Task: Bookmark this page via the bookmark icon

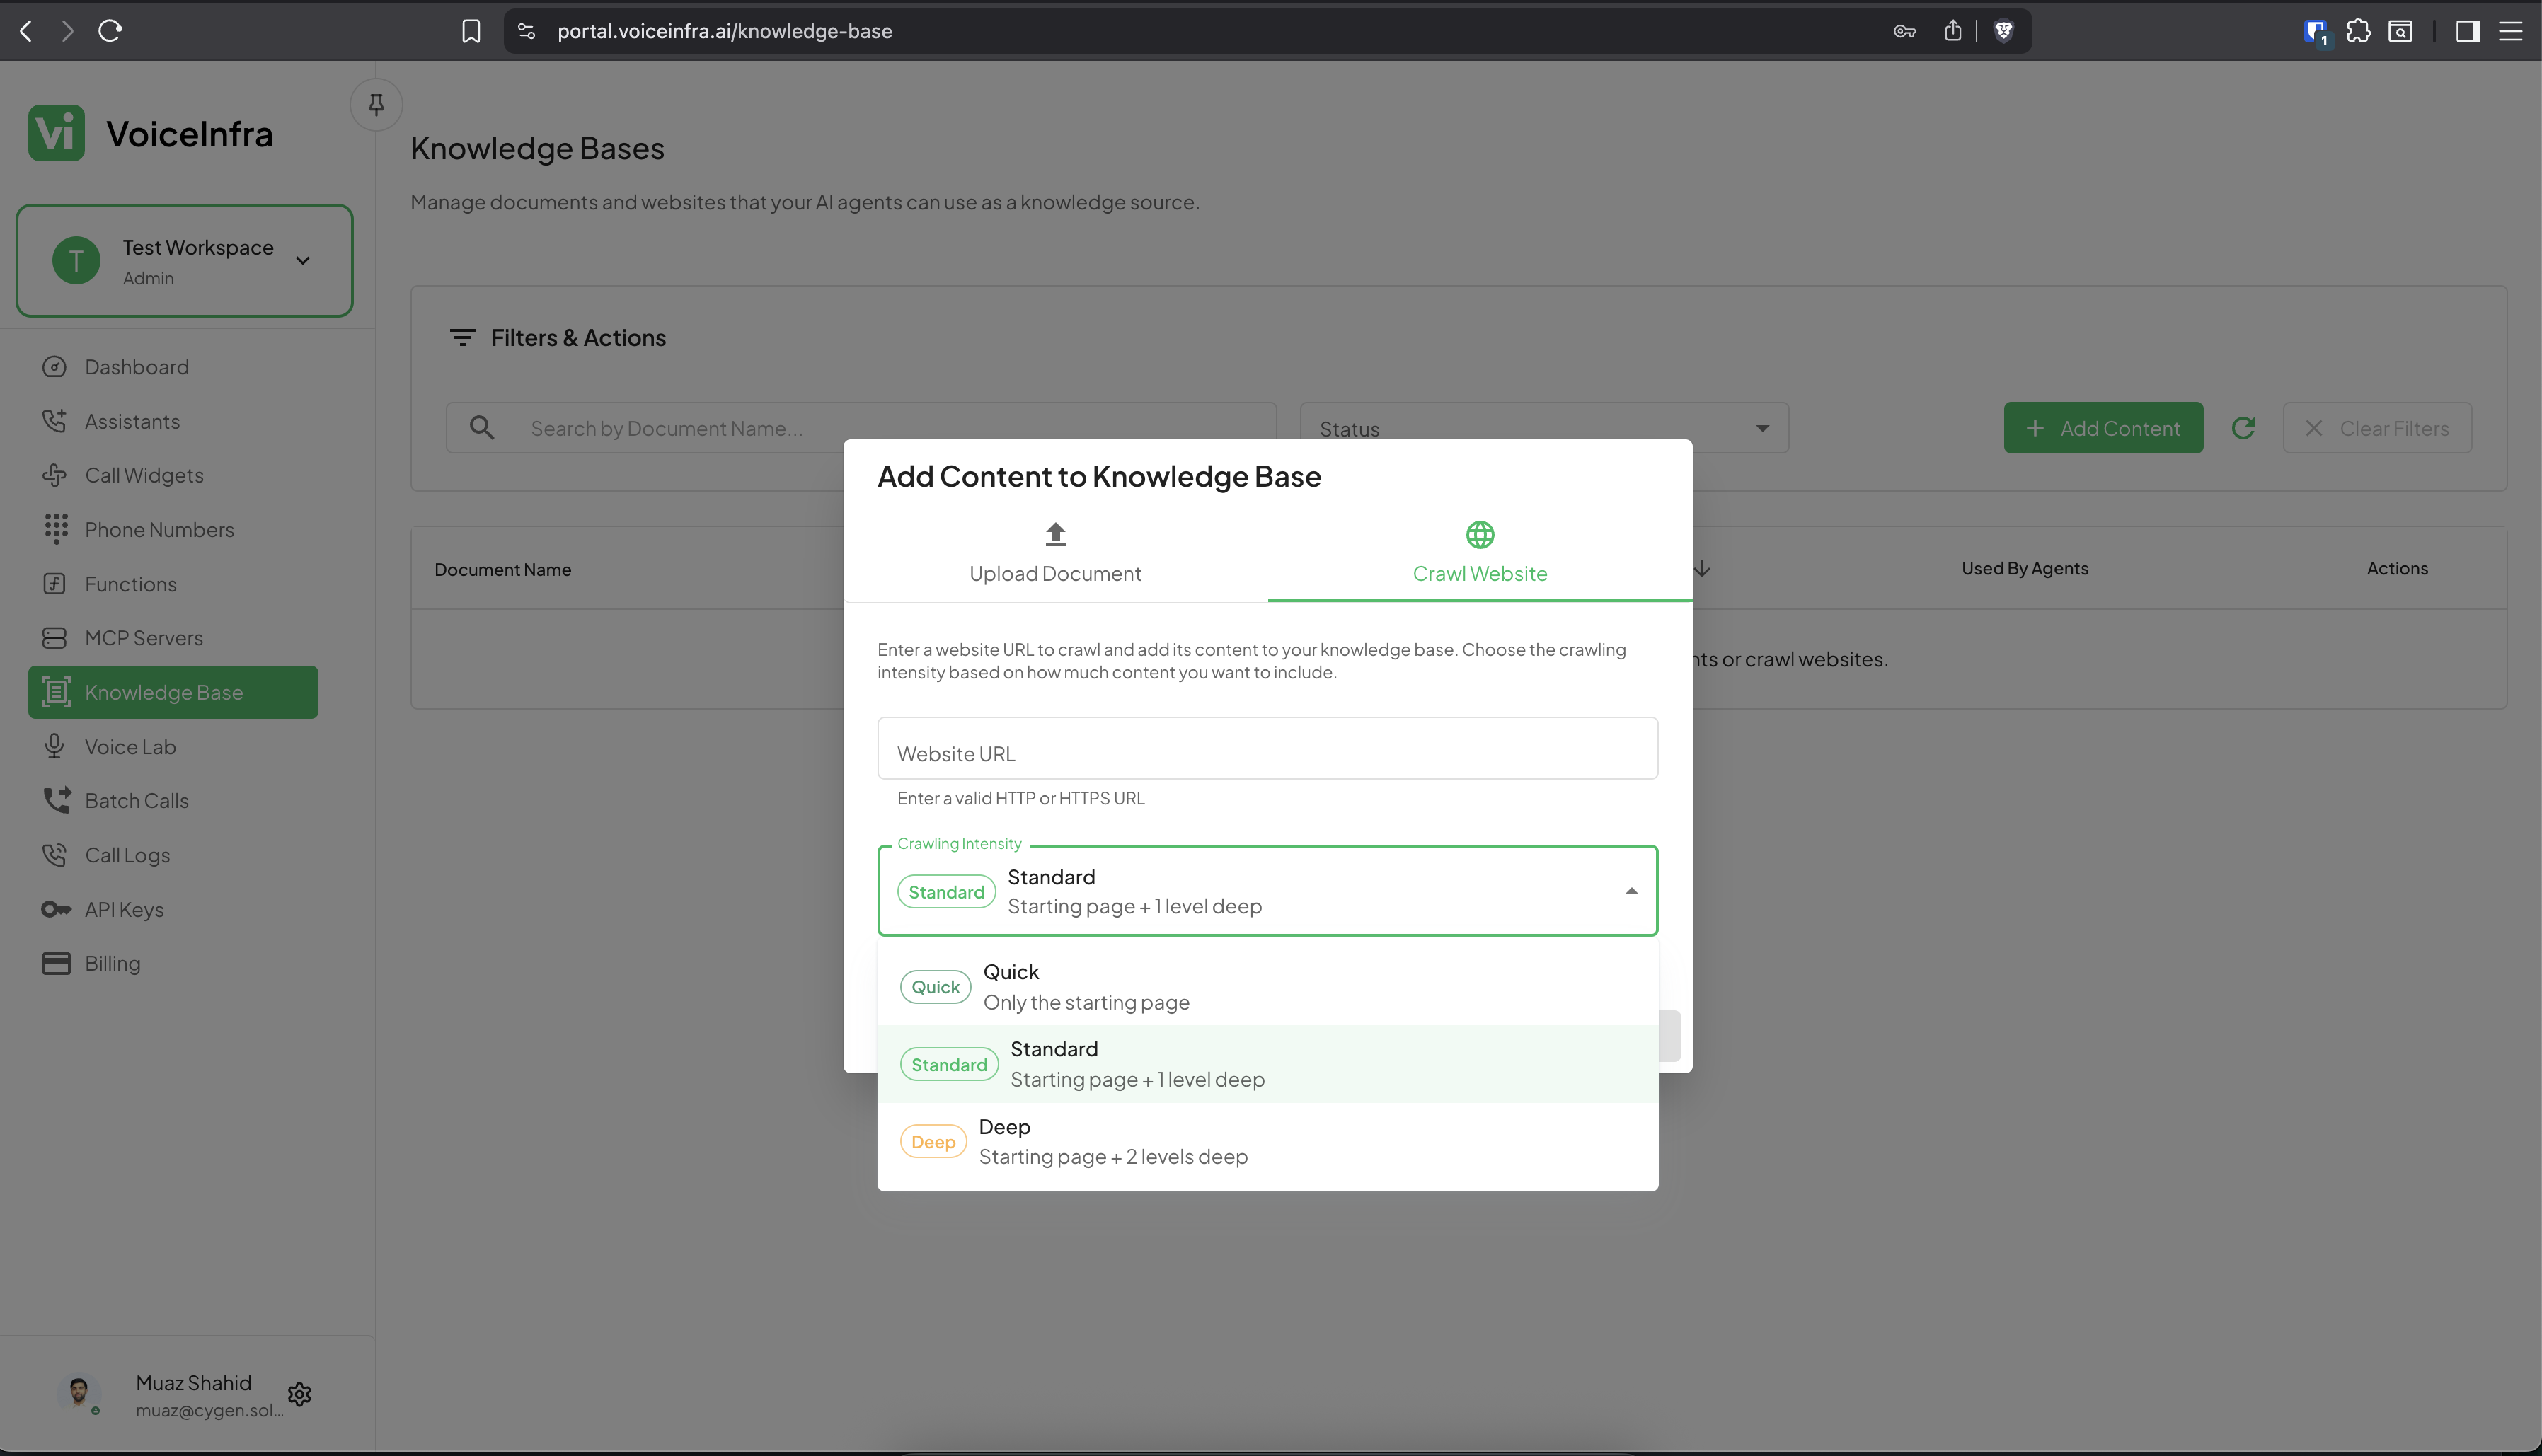Action: [471, 31]
